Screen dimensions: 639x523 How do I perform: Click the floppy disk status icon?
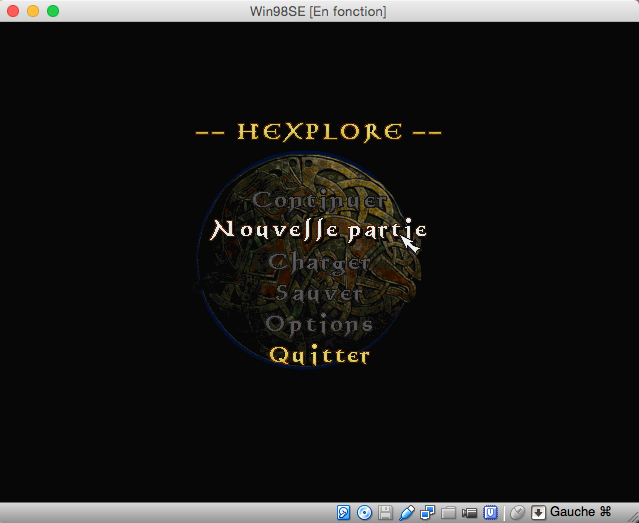pyautogui.click(x=385, y=512)
